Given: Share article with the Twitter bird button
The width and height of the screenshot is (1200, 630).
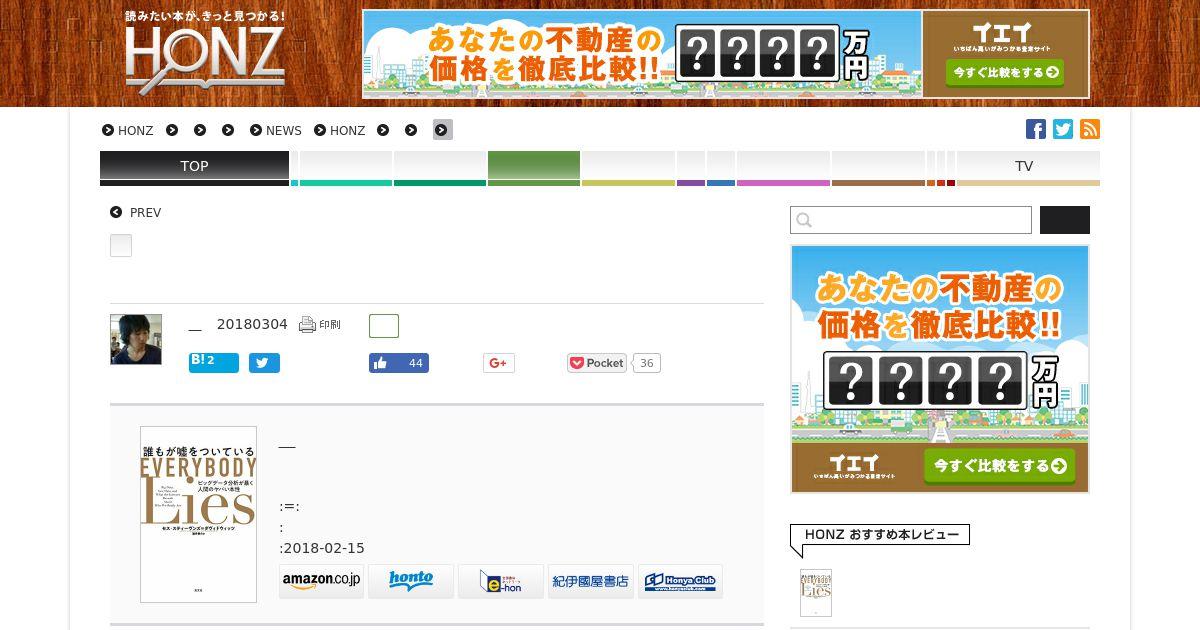Looking at the screenshot, I should 264,363.
